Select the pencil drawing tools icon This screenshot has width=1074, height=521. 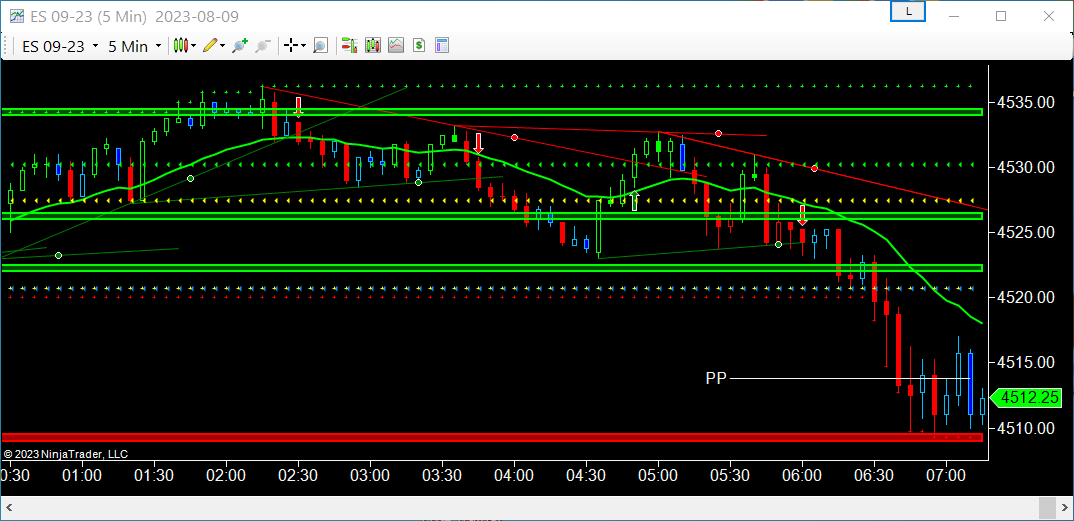point(210,46)
